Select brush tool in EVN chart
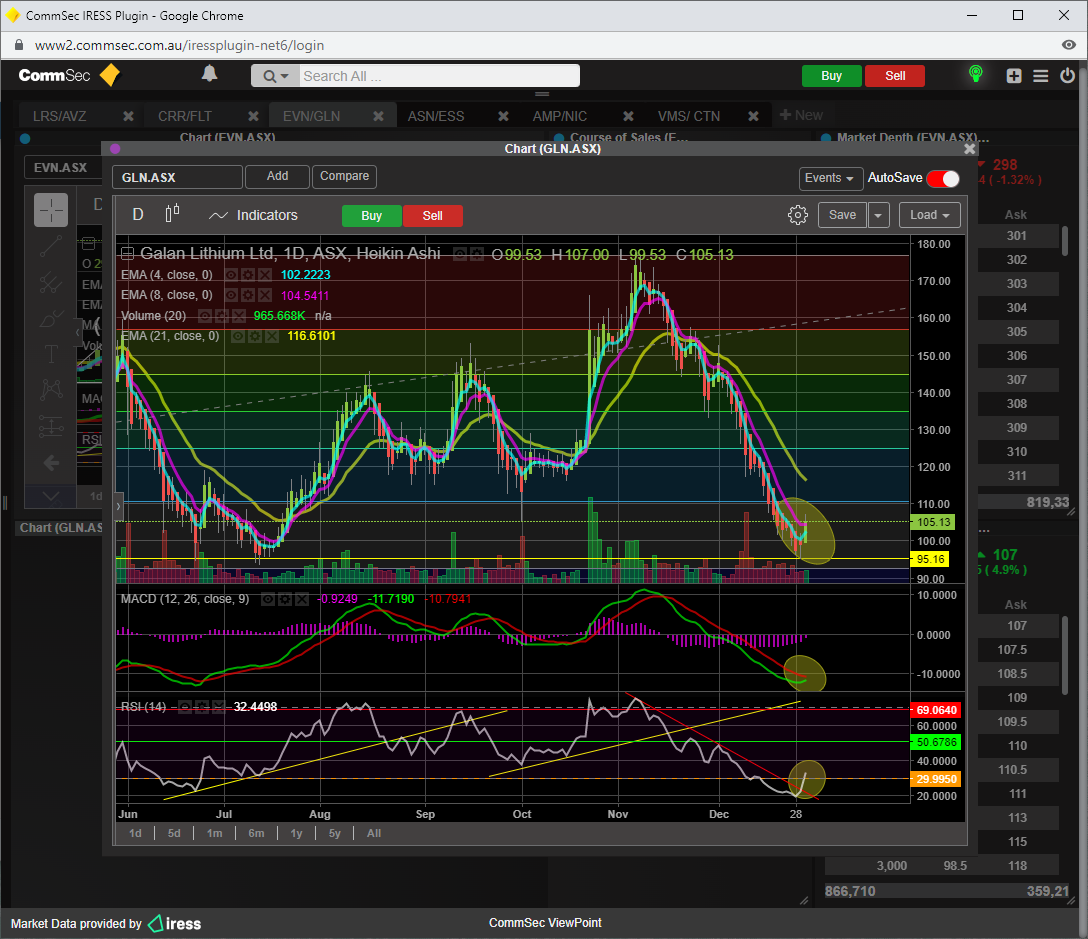Viewport: 1088px width, 939px height. click(x=51, y=319)
